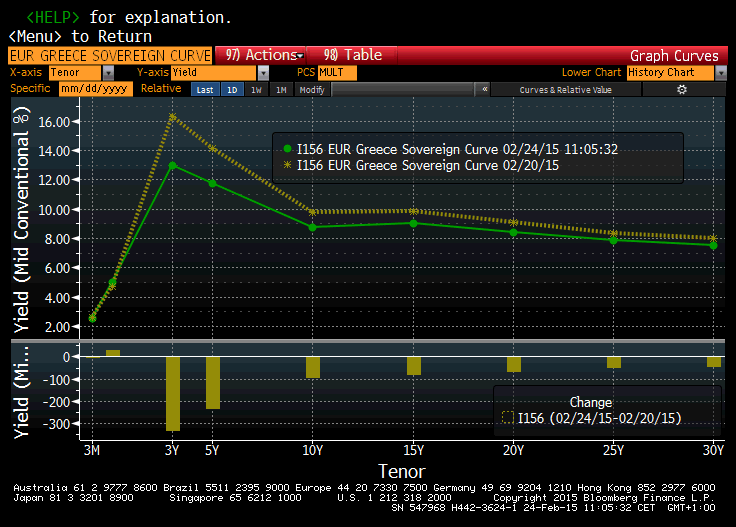Click the <Menu> to Return text
736x527 pixels.
click(80, 36)
